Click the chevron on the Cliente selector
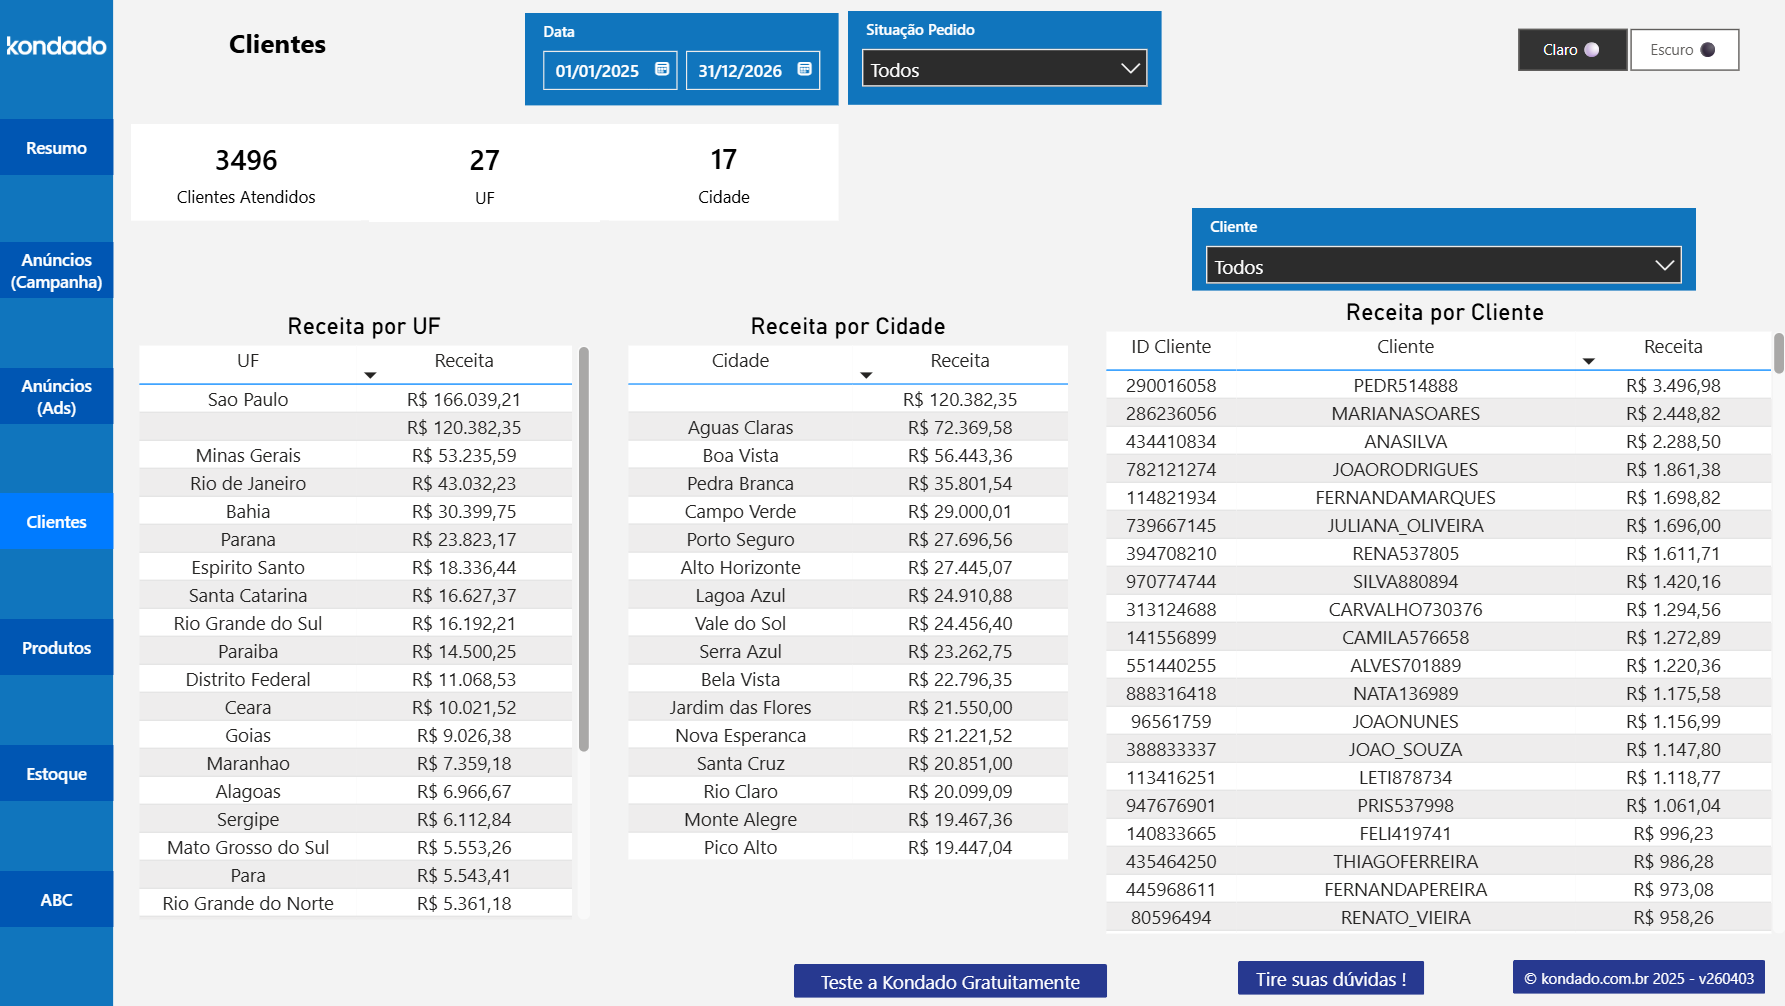This screenshot has width=1785, height=1006. coord(1664,265)
